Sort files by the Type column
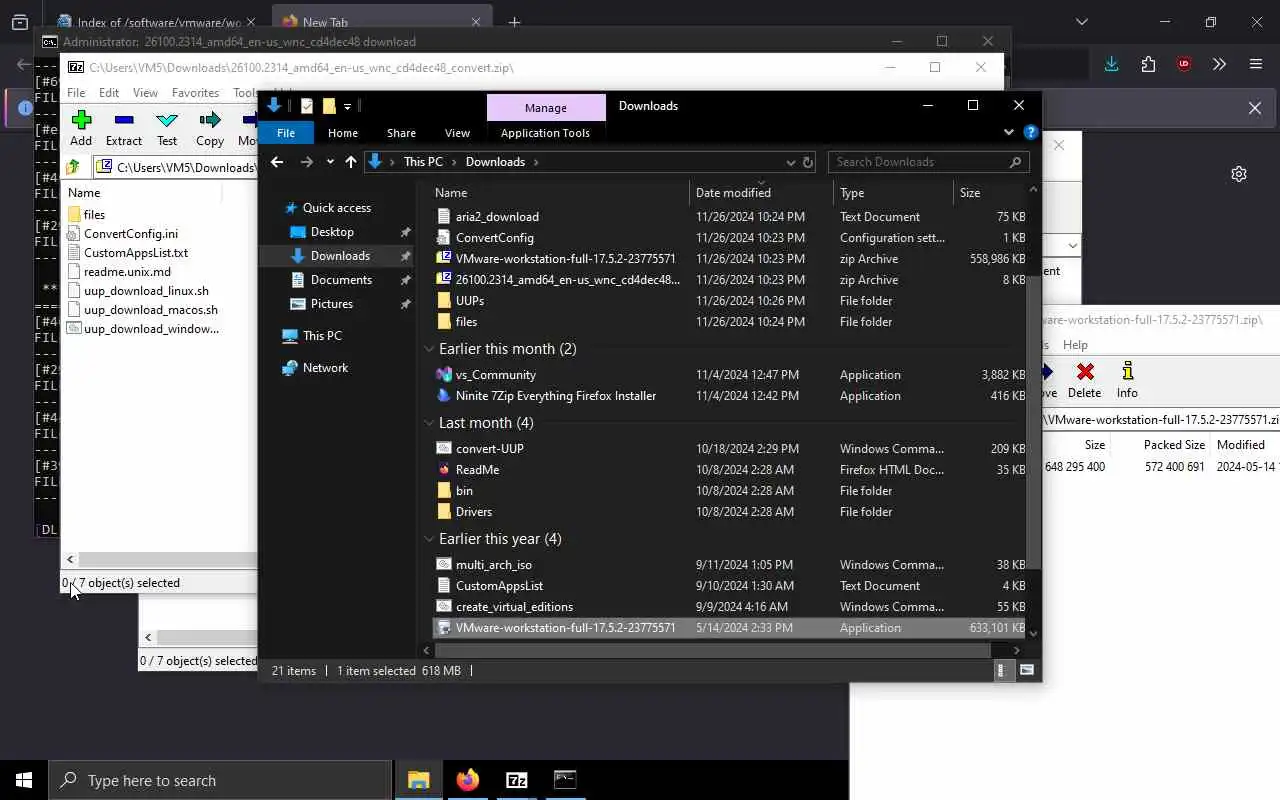 pyautogui.click(x=893, y=193)
